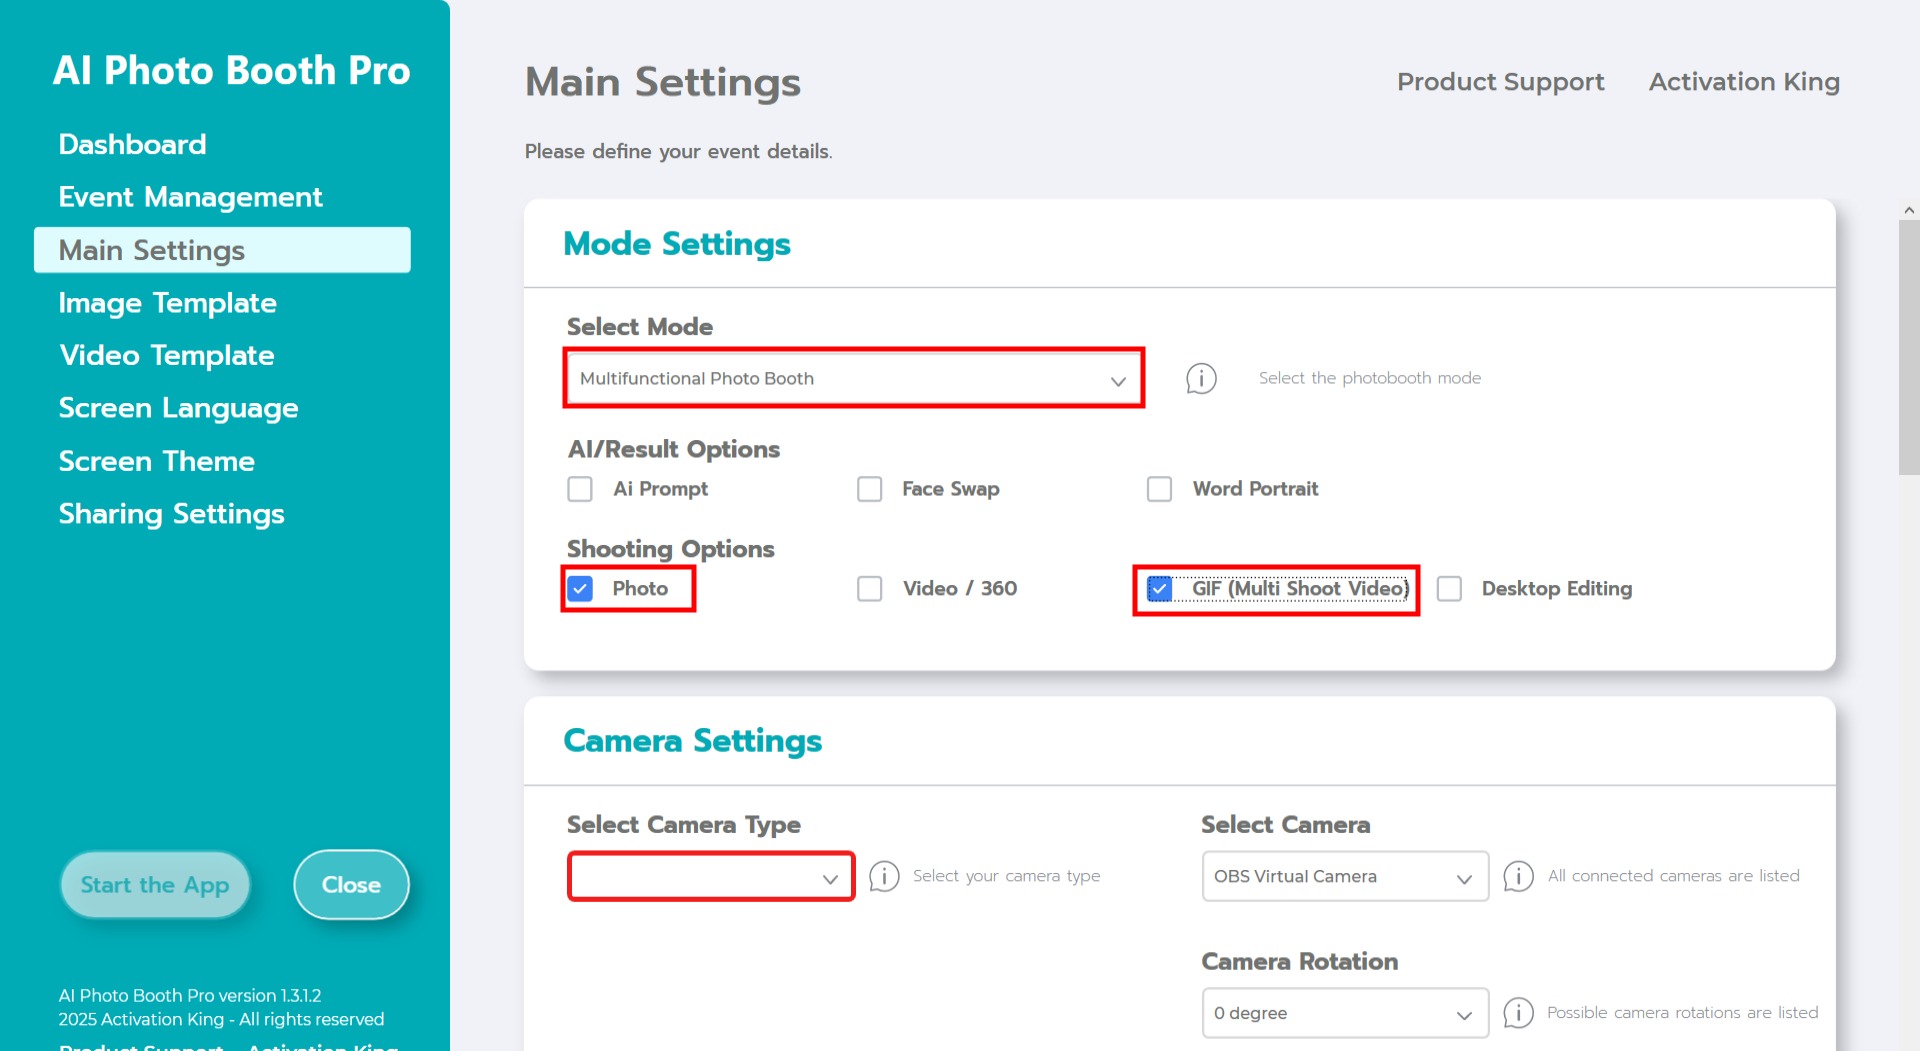1920x1051 pixels.
Task: Open the OBS Virtual Camera dropdown
Action: (1344, 877)
